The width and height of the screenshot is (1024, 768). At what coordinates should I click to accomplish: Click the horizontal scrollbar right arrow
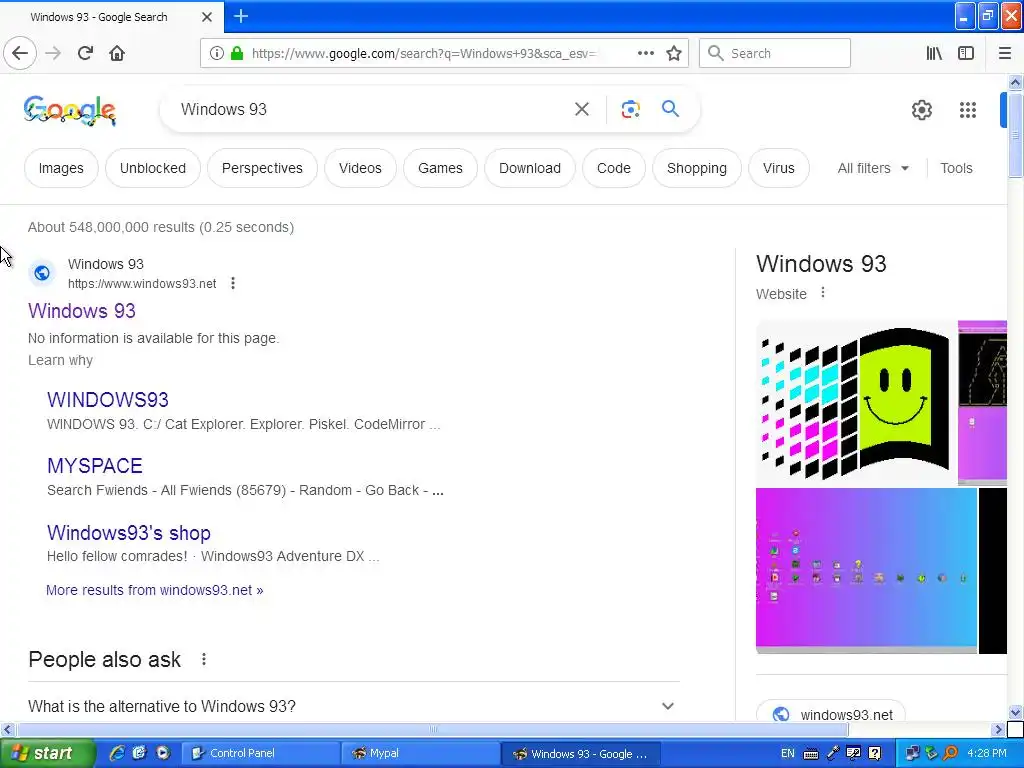[x=998, y=729]
